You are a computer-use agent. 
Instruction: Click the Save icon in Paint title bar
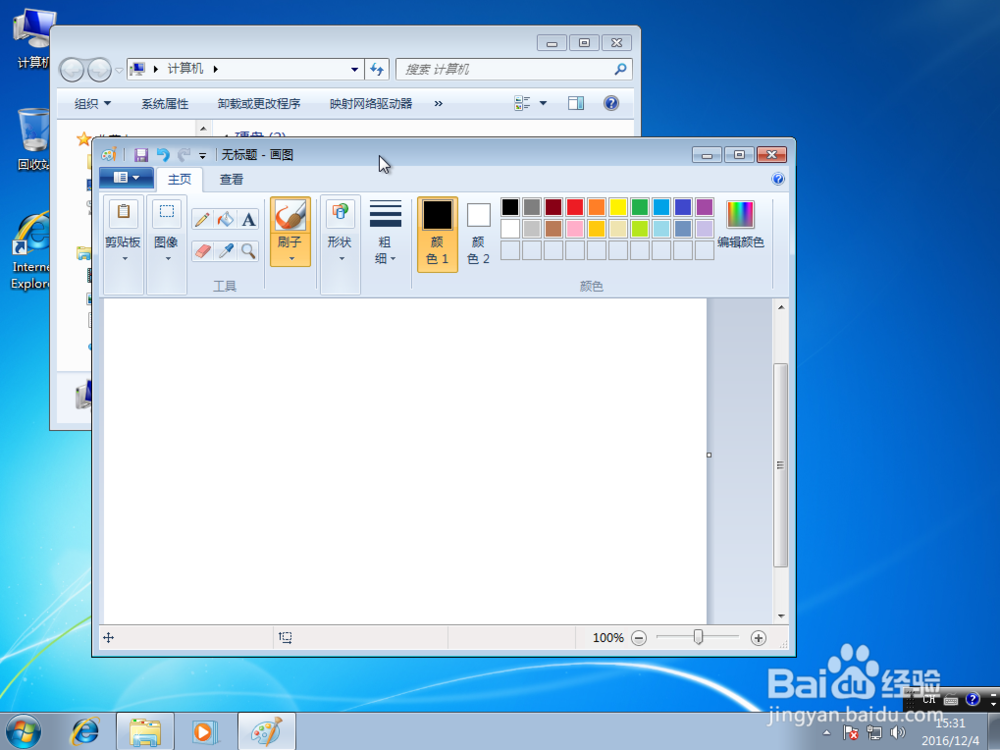pyautogui.click(x=141, y=154)
